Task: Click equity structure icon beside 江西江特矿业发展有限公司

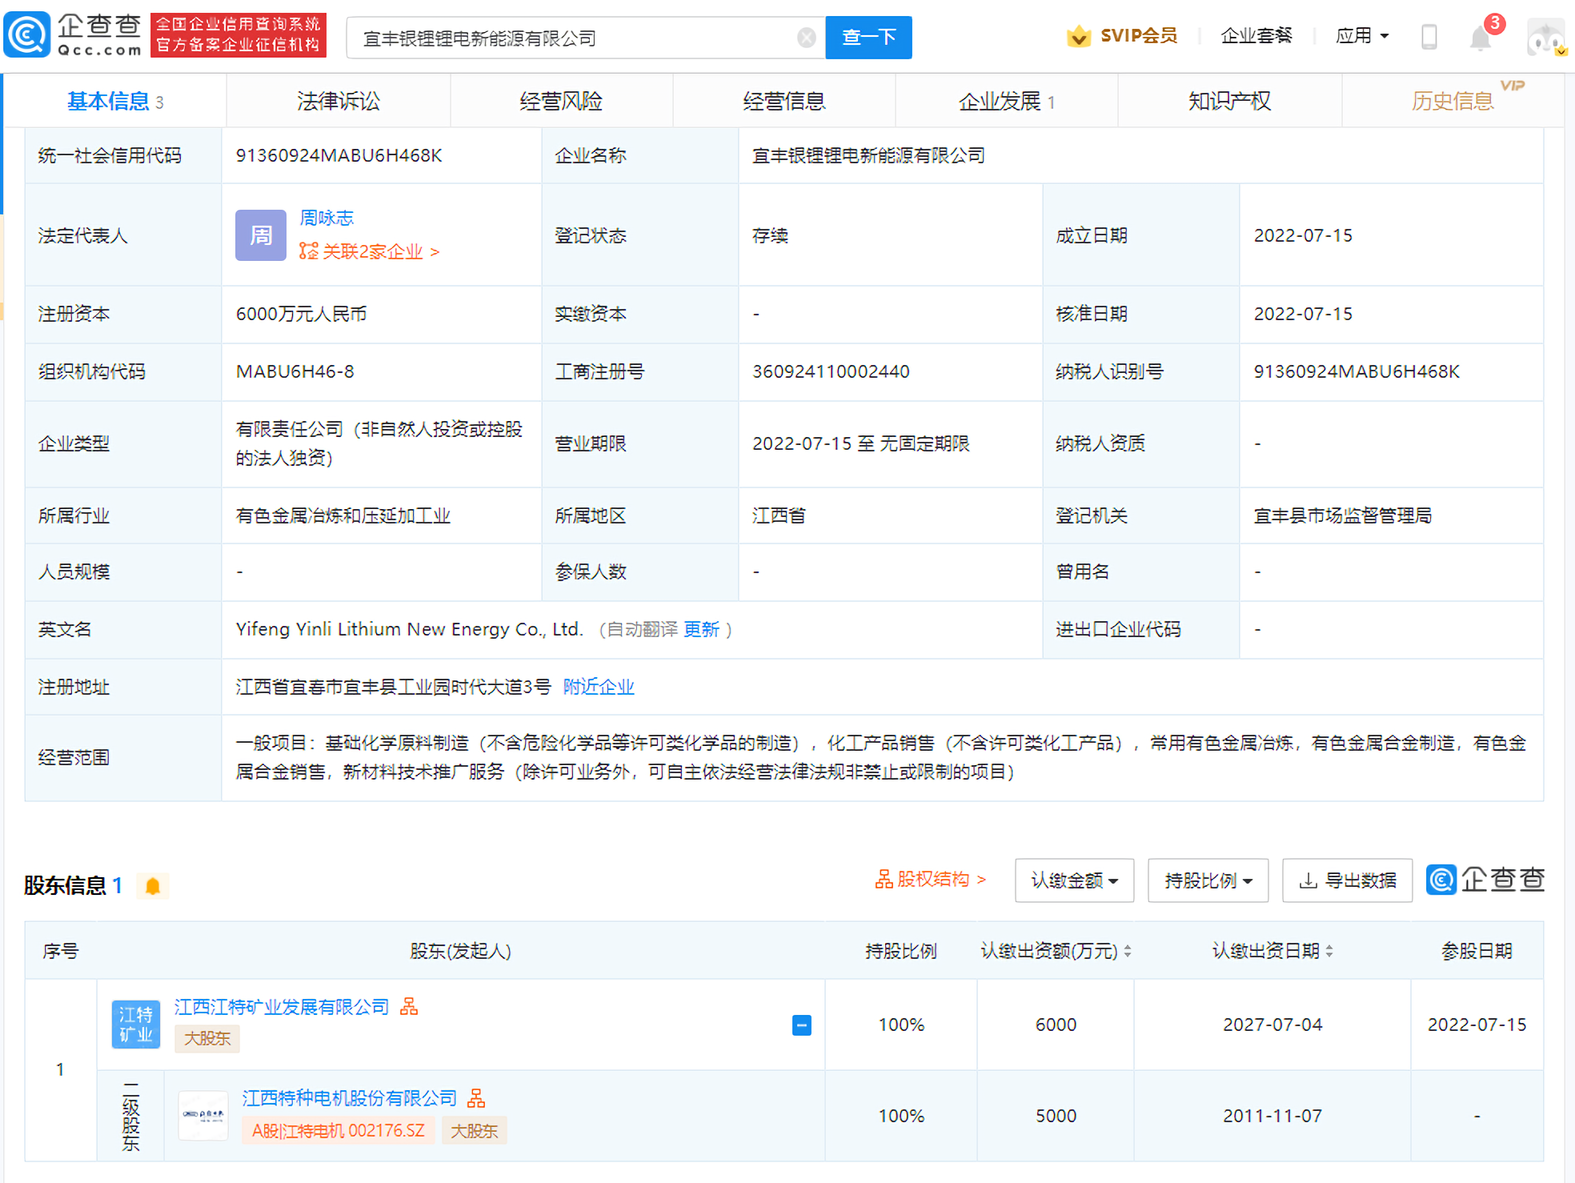Action: point(409,1007)
